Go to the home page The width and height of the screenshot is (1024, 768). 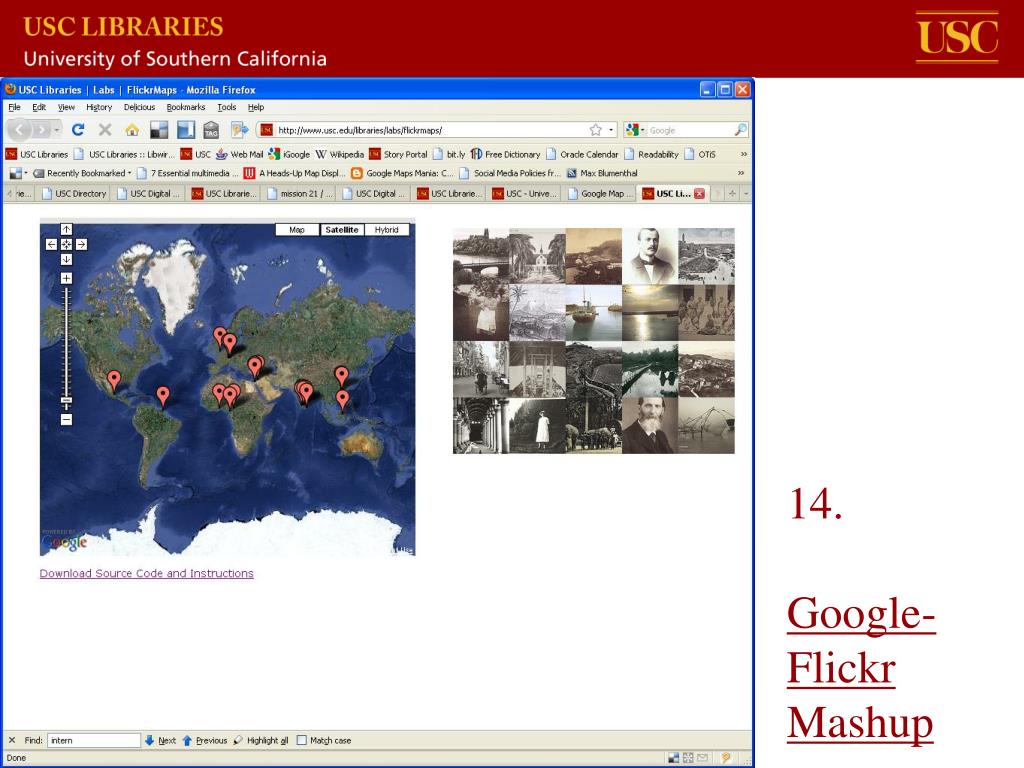tap(132, 130)
